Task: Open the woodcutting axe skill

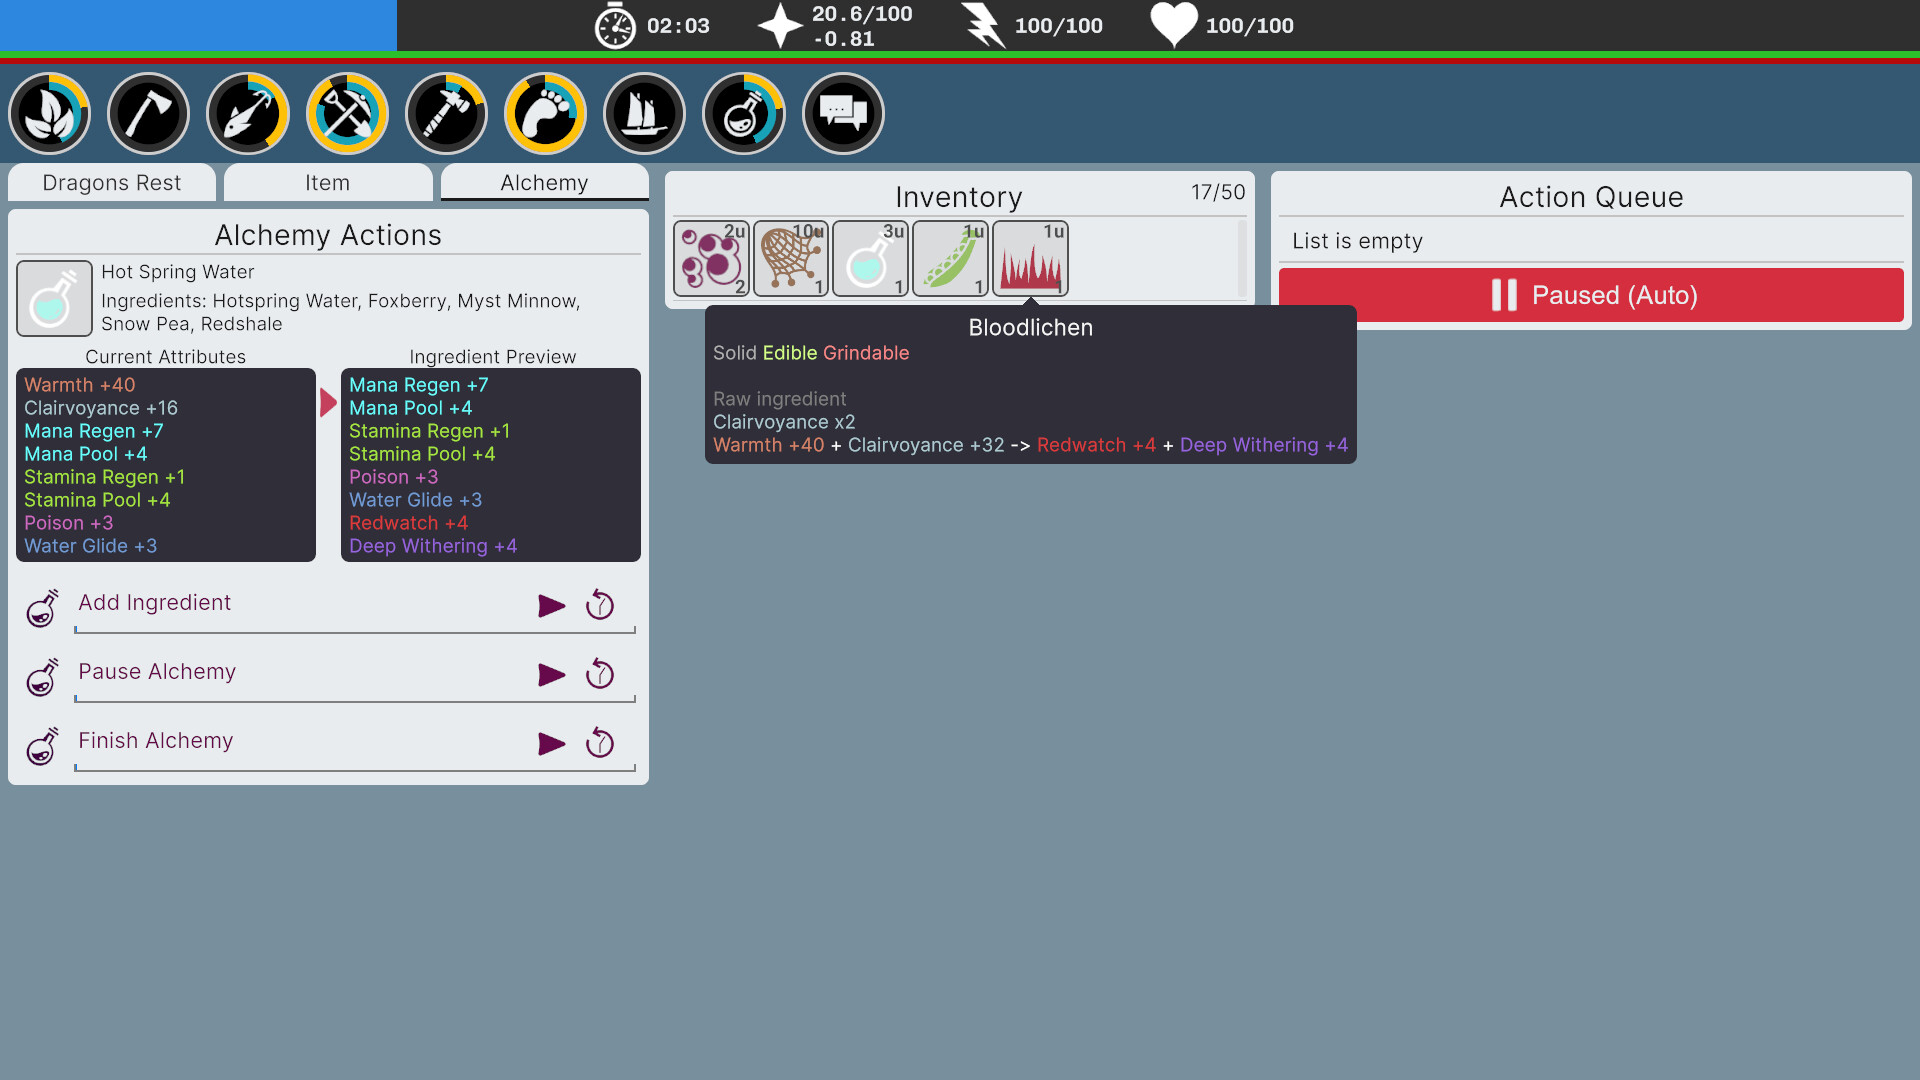Action: [x=148, y=113]
